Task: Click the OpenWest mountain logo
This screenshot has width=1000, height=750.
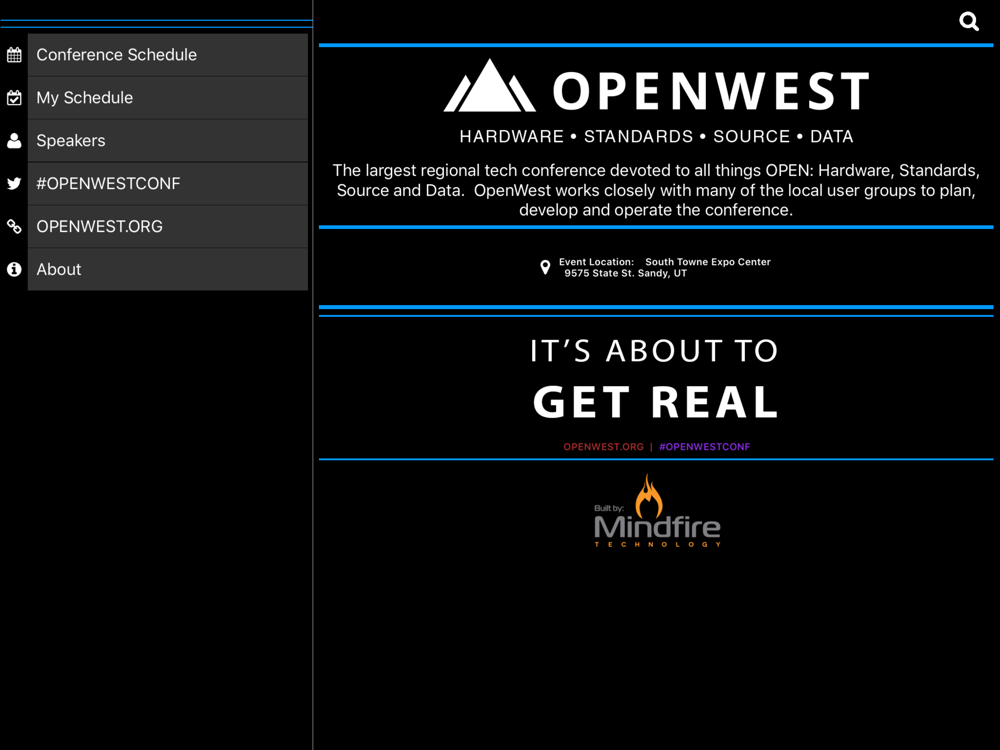Action: [656, 87]
